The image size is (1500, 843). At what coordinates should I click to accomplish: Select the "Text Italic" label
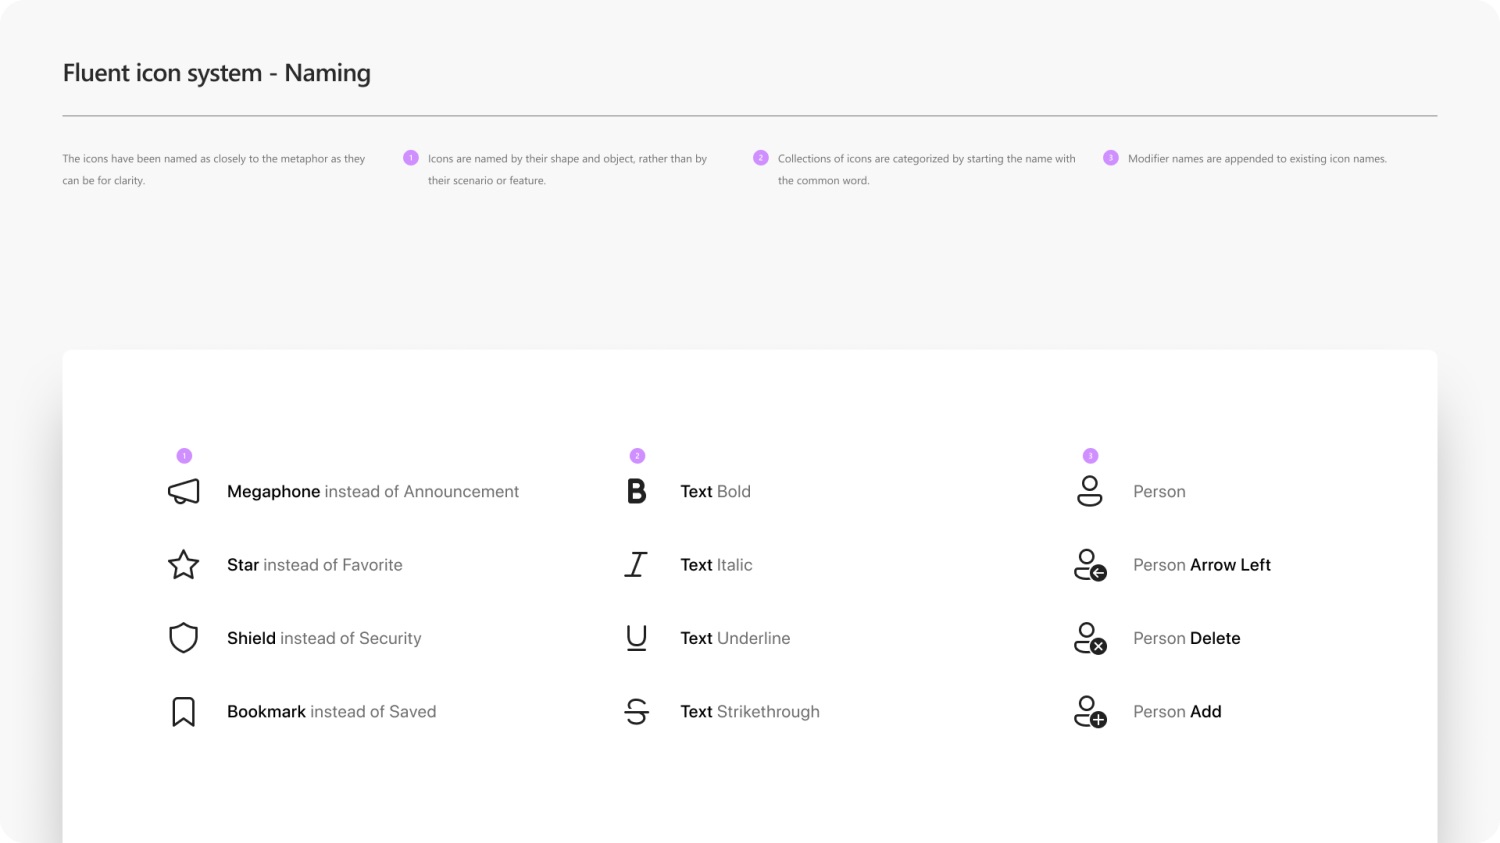click(x=717, y=565)
